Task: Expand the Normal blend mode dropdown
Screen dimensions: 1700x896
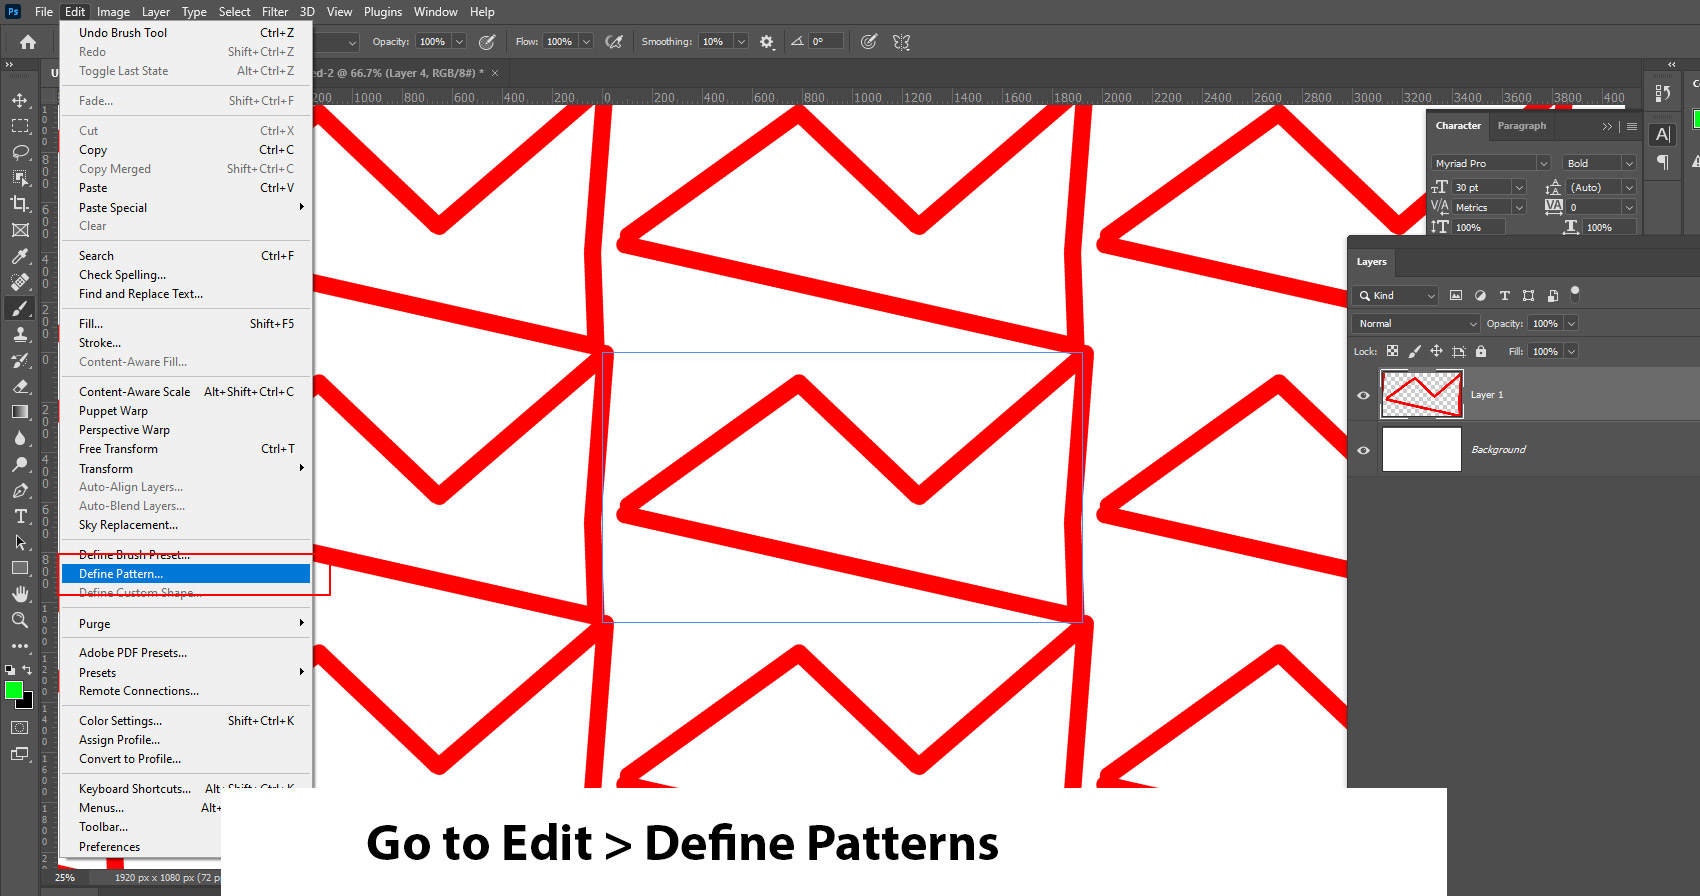Action: [x=1415, y=324]
